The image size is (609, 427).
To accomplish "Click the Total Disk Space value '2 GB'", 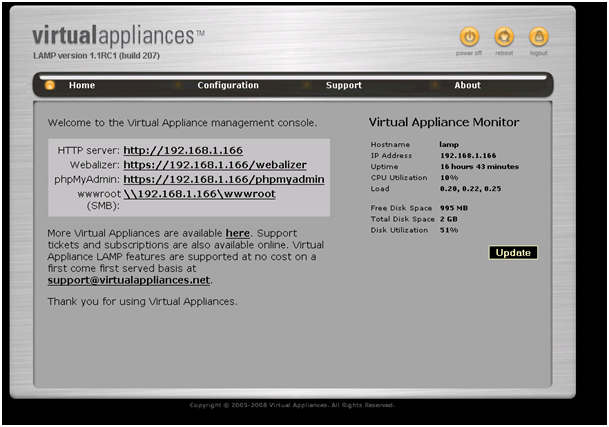I will pyautogui.click(x=449, y=219).
